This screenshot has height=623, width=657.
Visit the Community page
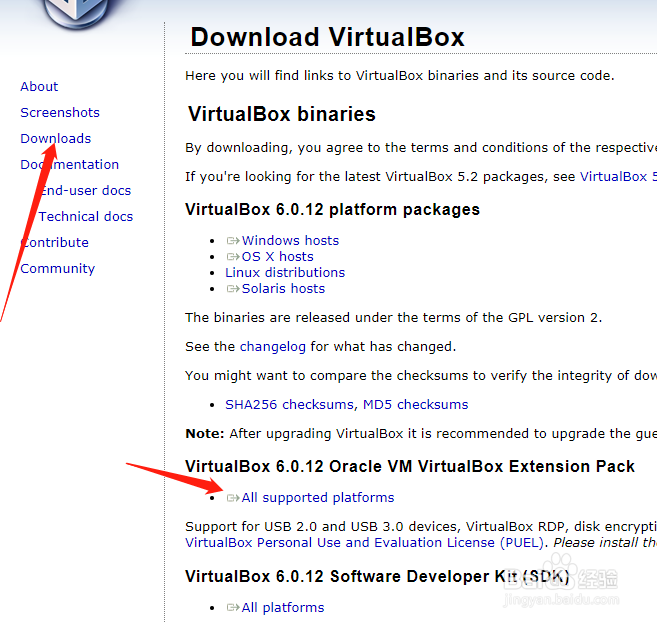[57, 269]
